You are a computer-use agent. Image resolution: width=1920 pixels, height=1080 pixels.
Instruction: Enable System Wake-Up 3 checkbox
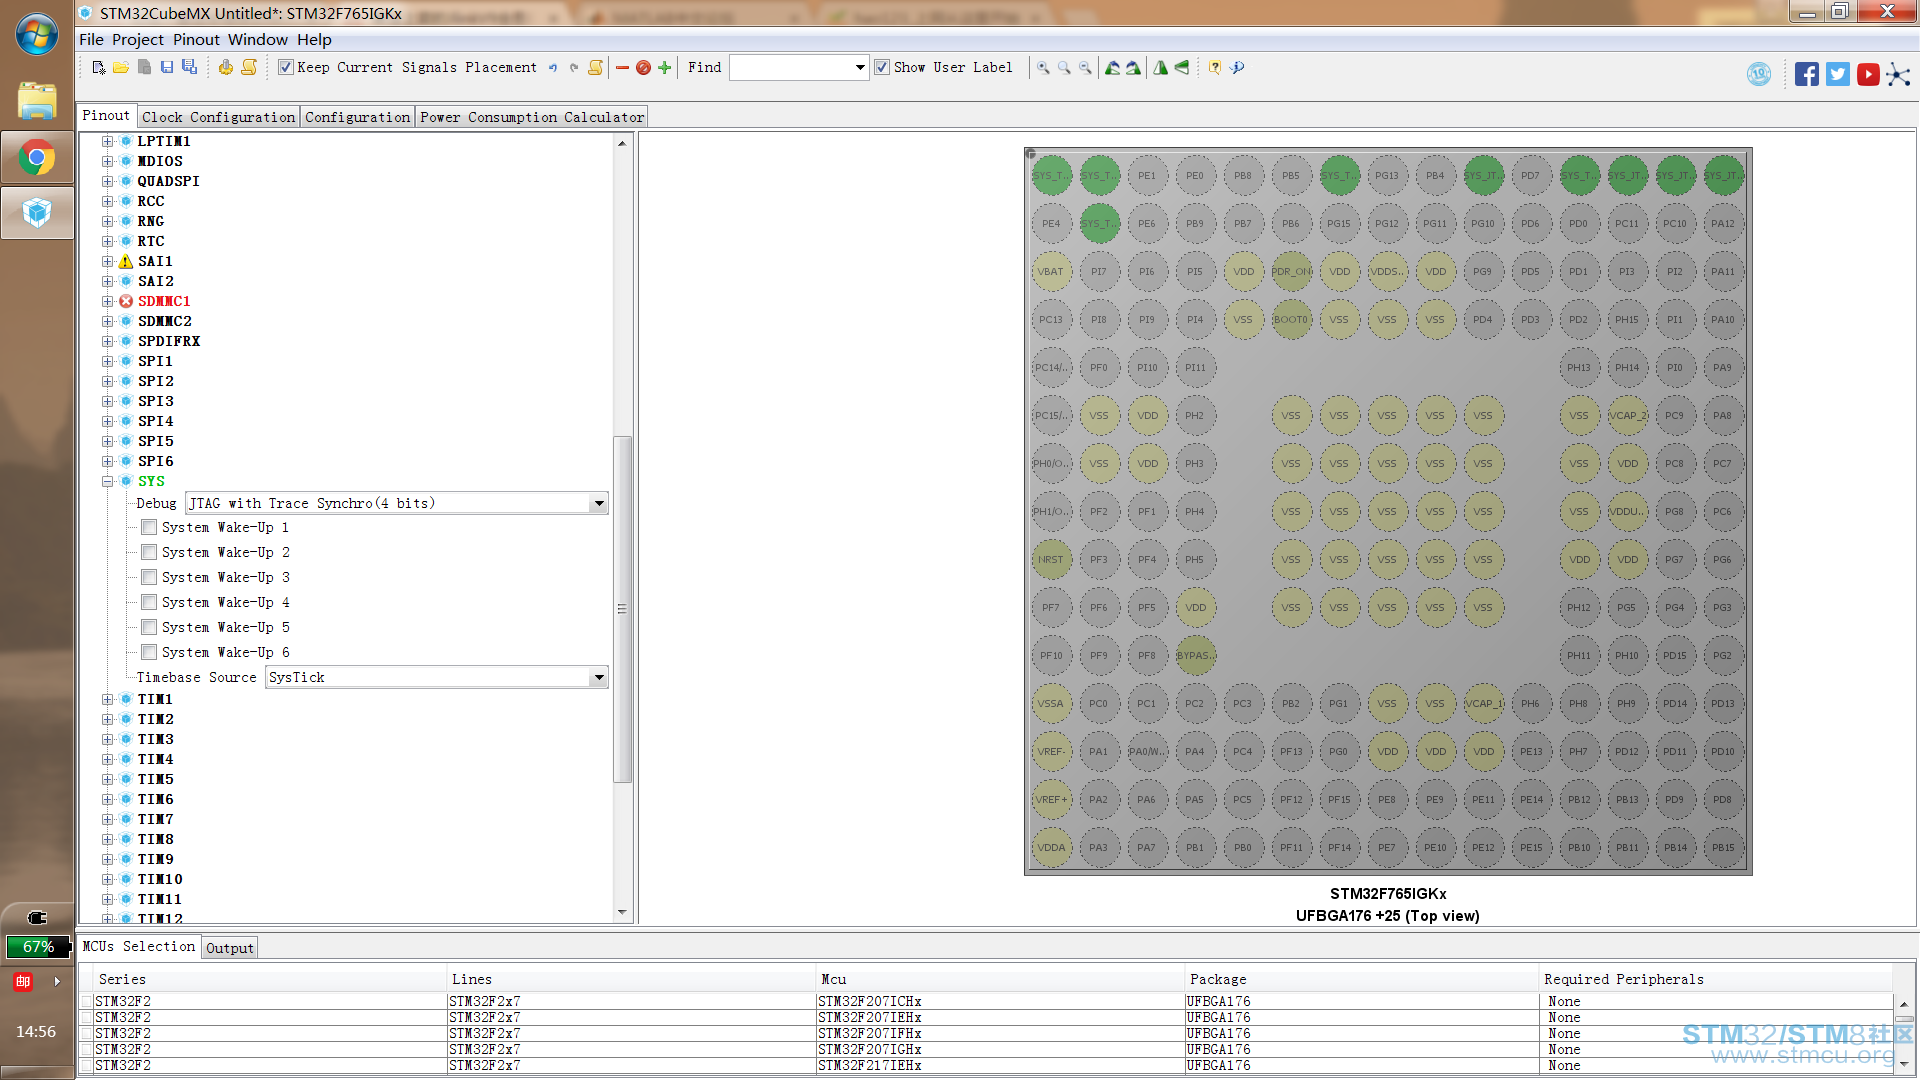tap(149, 577)
